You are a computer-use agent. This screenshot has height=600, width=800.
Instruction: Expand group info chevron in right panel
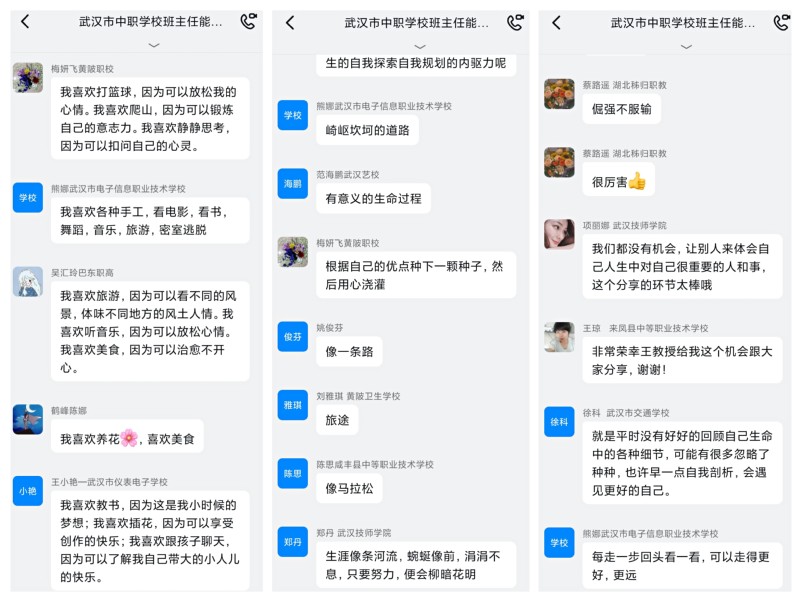click(x=687, y=46)
